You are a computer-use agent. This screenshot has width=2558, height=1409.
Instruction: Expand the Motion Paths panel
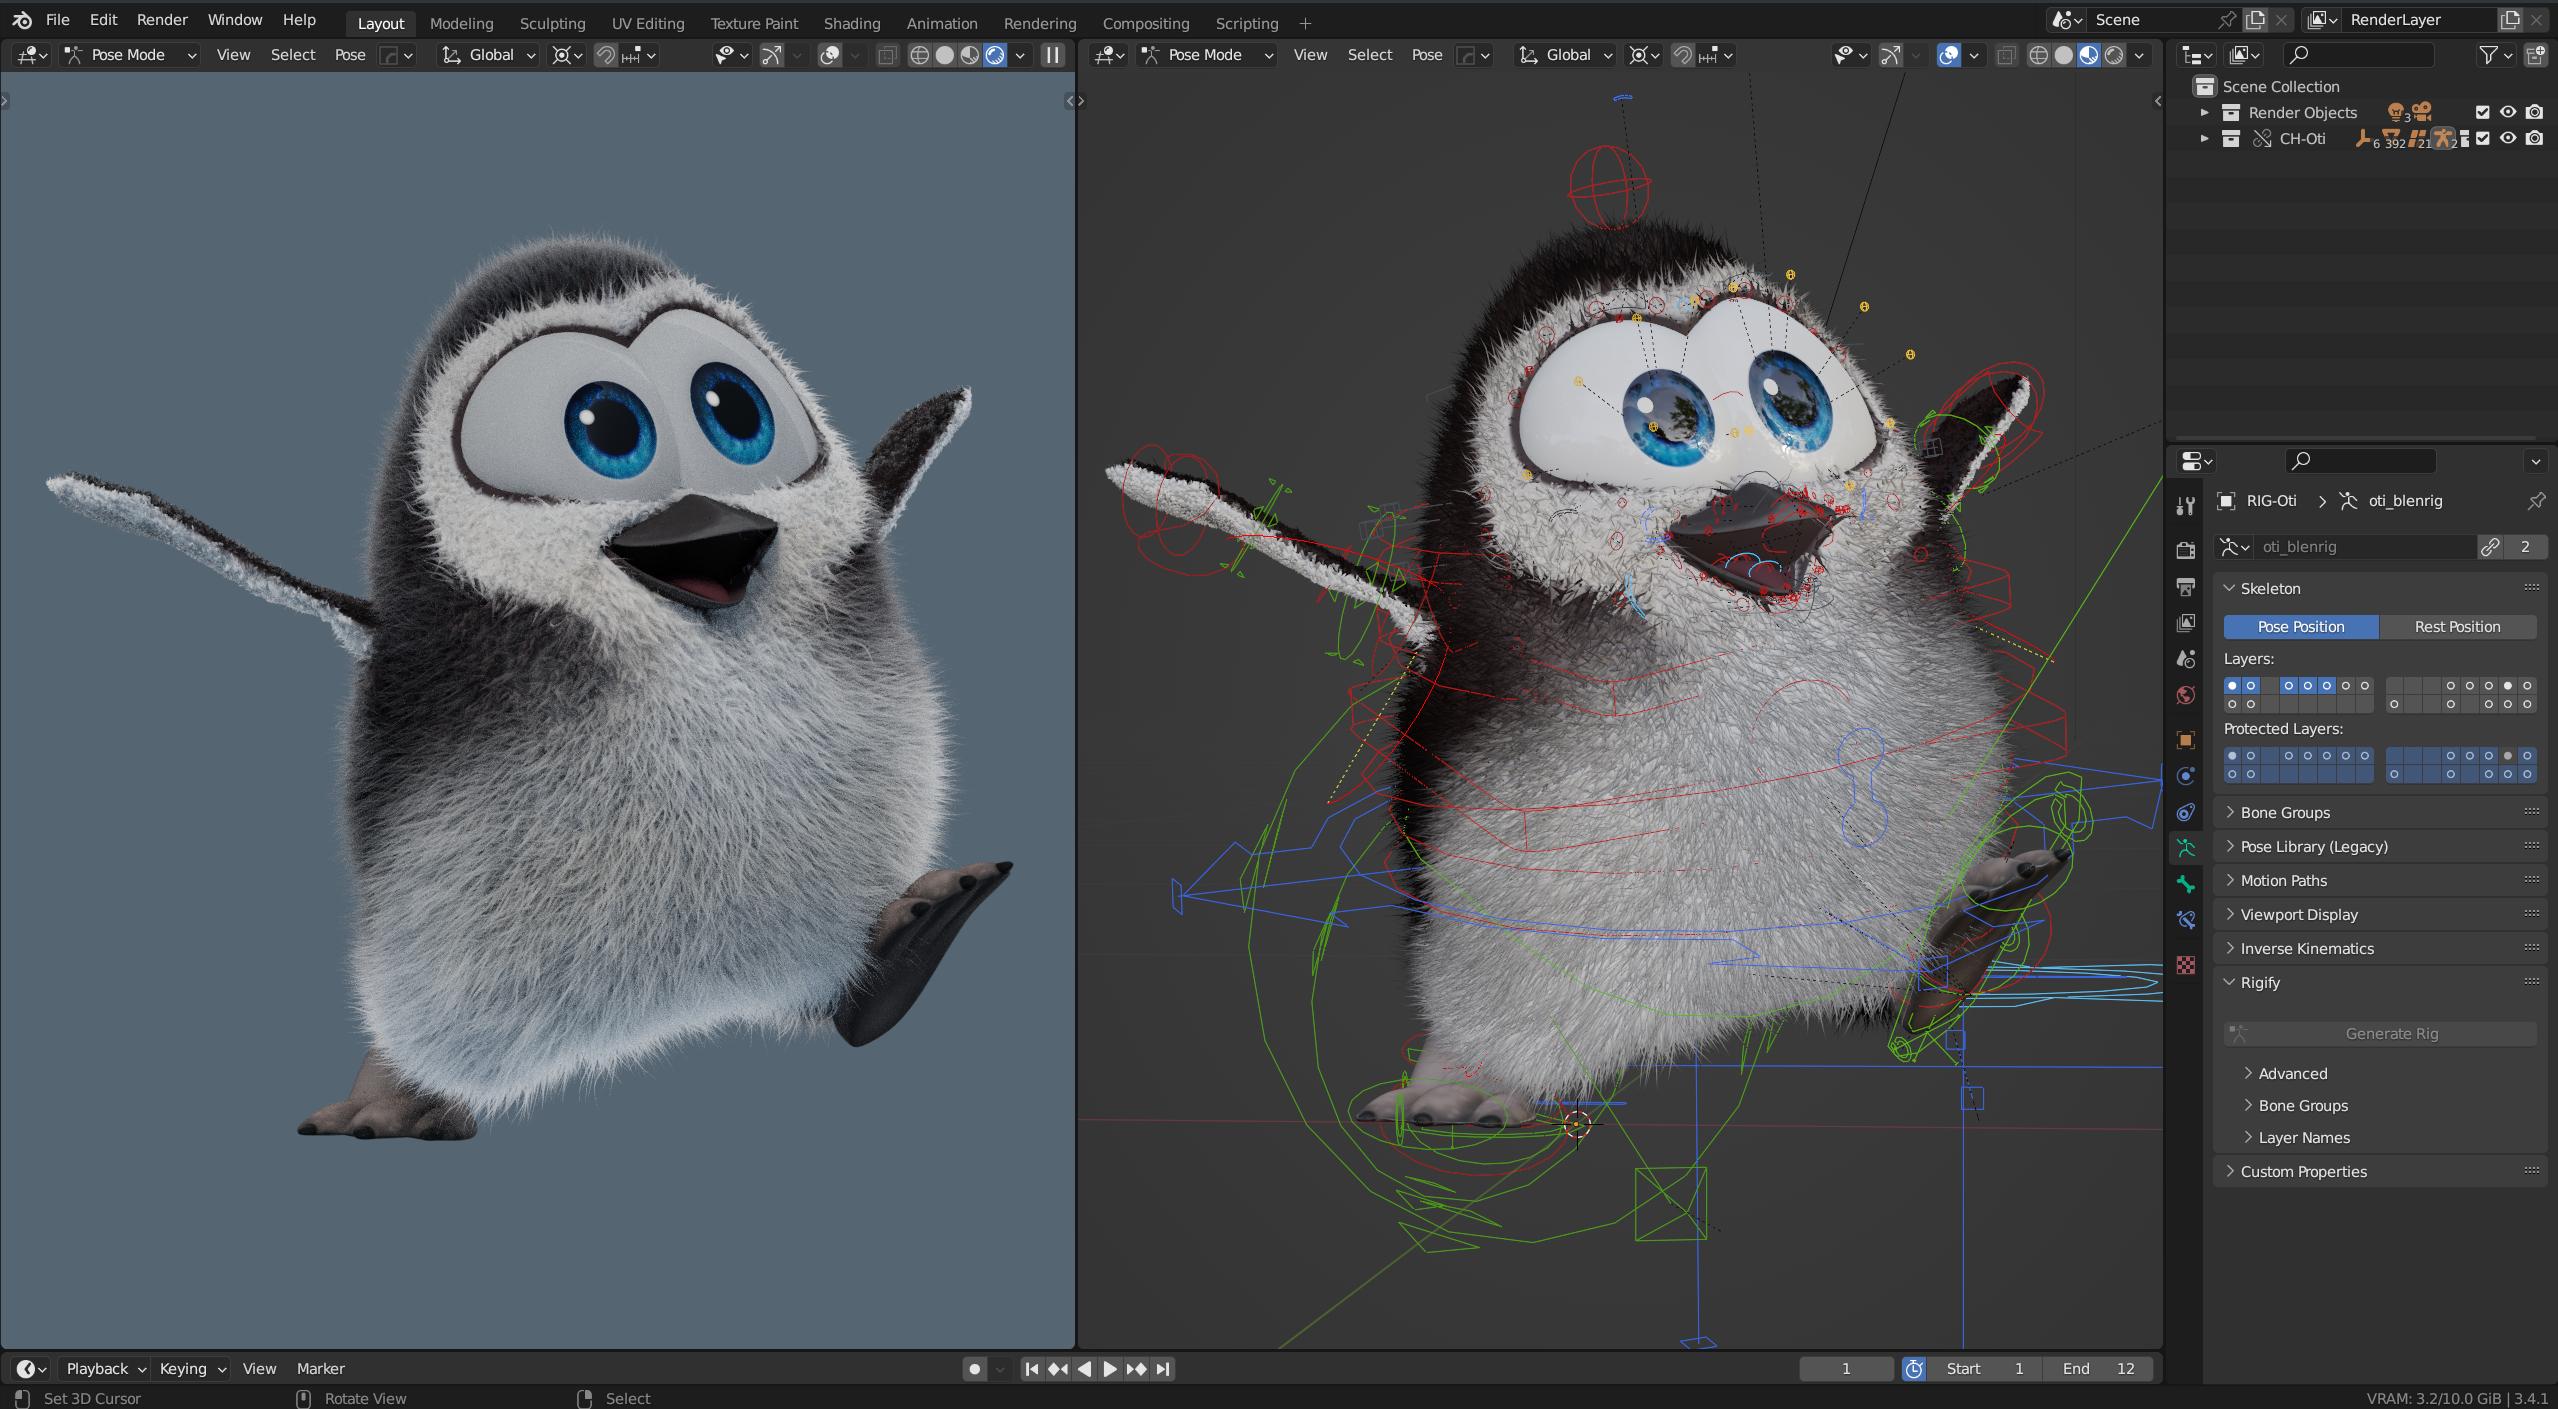point(2283,880)
